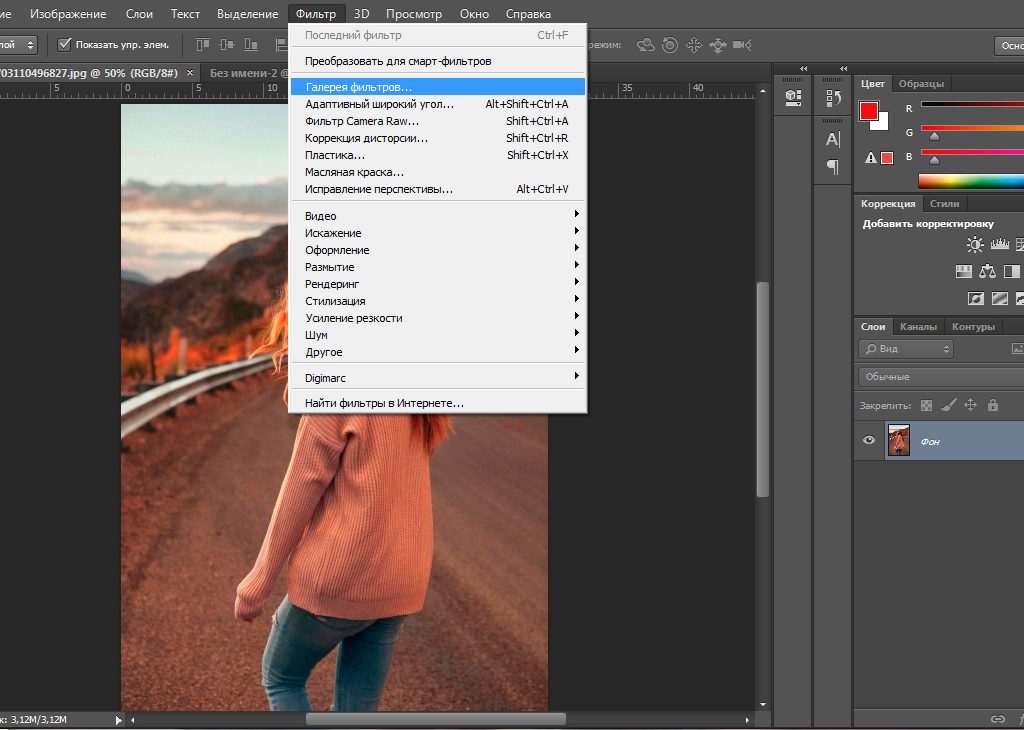Screen dimensions: 1024x730
Task: Hide the "Фон" layer
Action: point(868,440)
